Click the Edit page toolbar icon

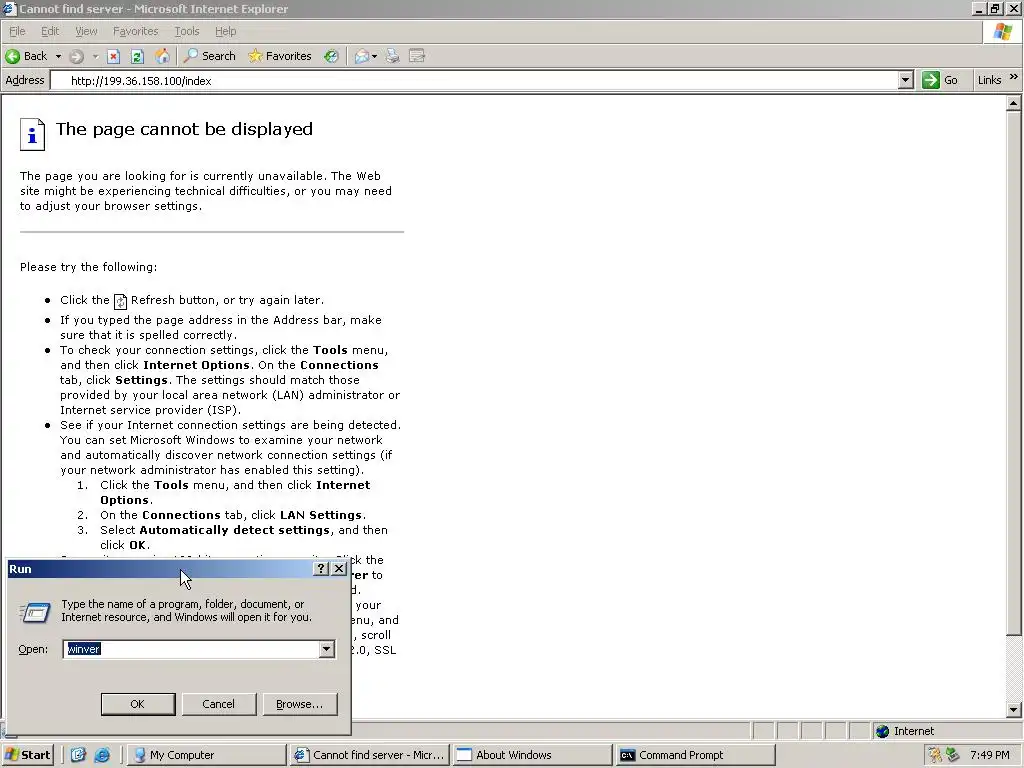click(x=417, y=56)
